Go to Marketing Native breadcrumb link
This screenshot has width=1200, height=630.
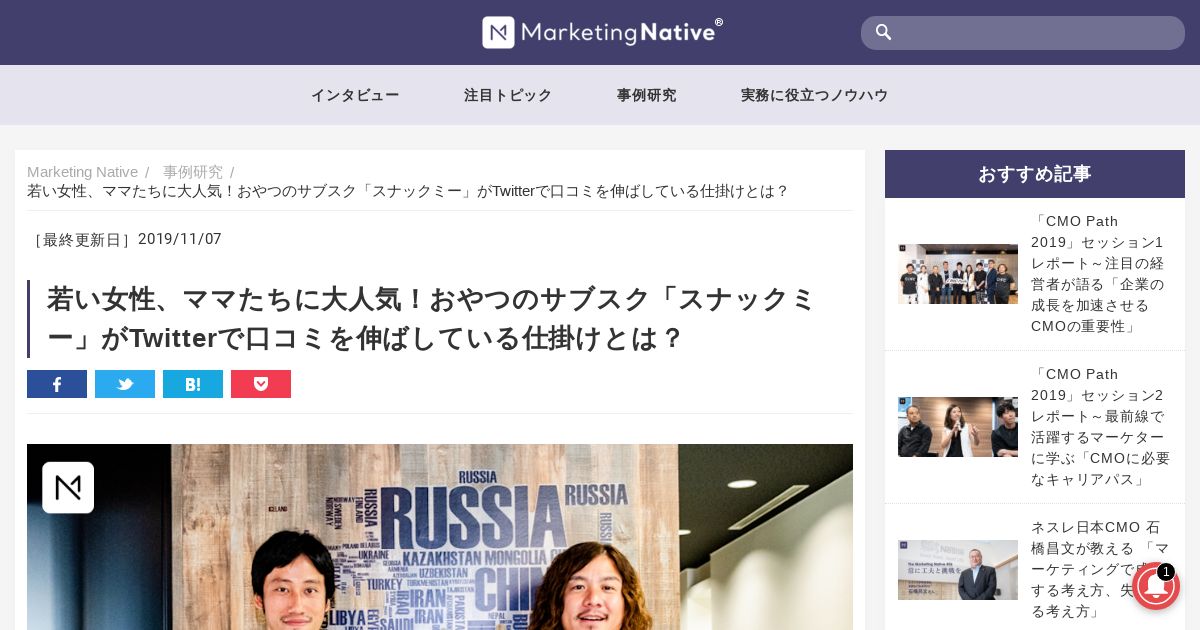tap(82, 172)
